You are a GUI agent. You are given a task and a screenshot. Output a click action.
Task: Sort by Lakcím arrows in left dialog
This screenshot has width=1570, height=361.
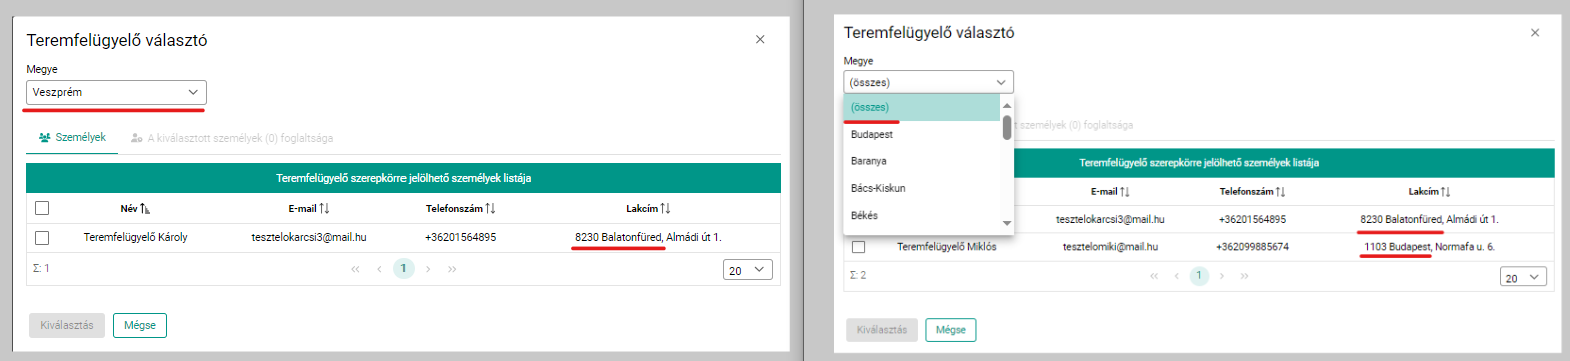coord(665,209)
